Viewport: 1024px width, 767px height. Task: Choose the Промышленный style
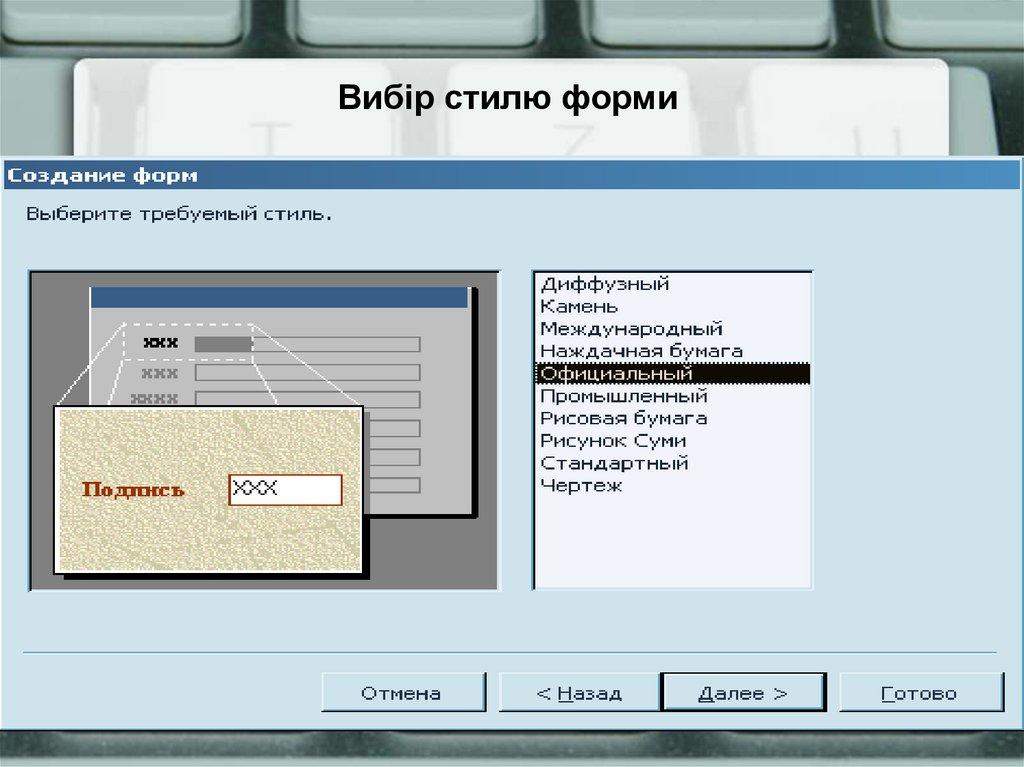pos(622,395)
